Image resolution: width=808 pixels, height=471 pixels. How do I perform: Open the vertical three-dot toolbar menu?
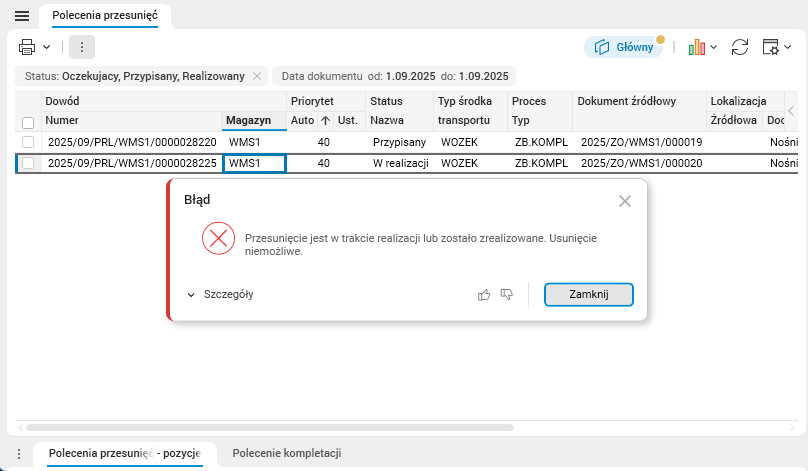point(82,46)
